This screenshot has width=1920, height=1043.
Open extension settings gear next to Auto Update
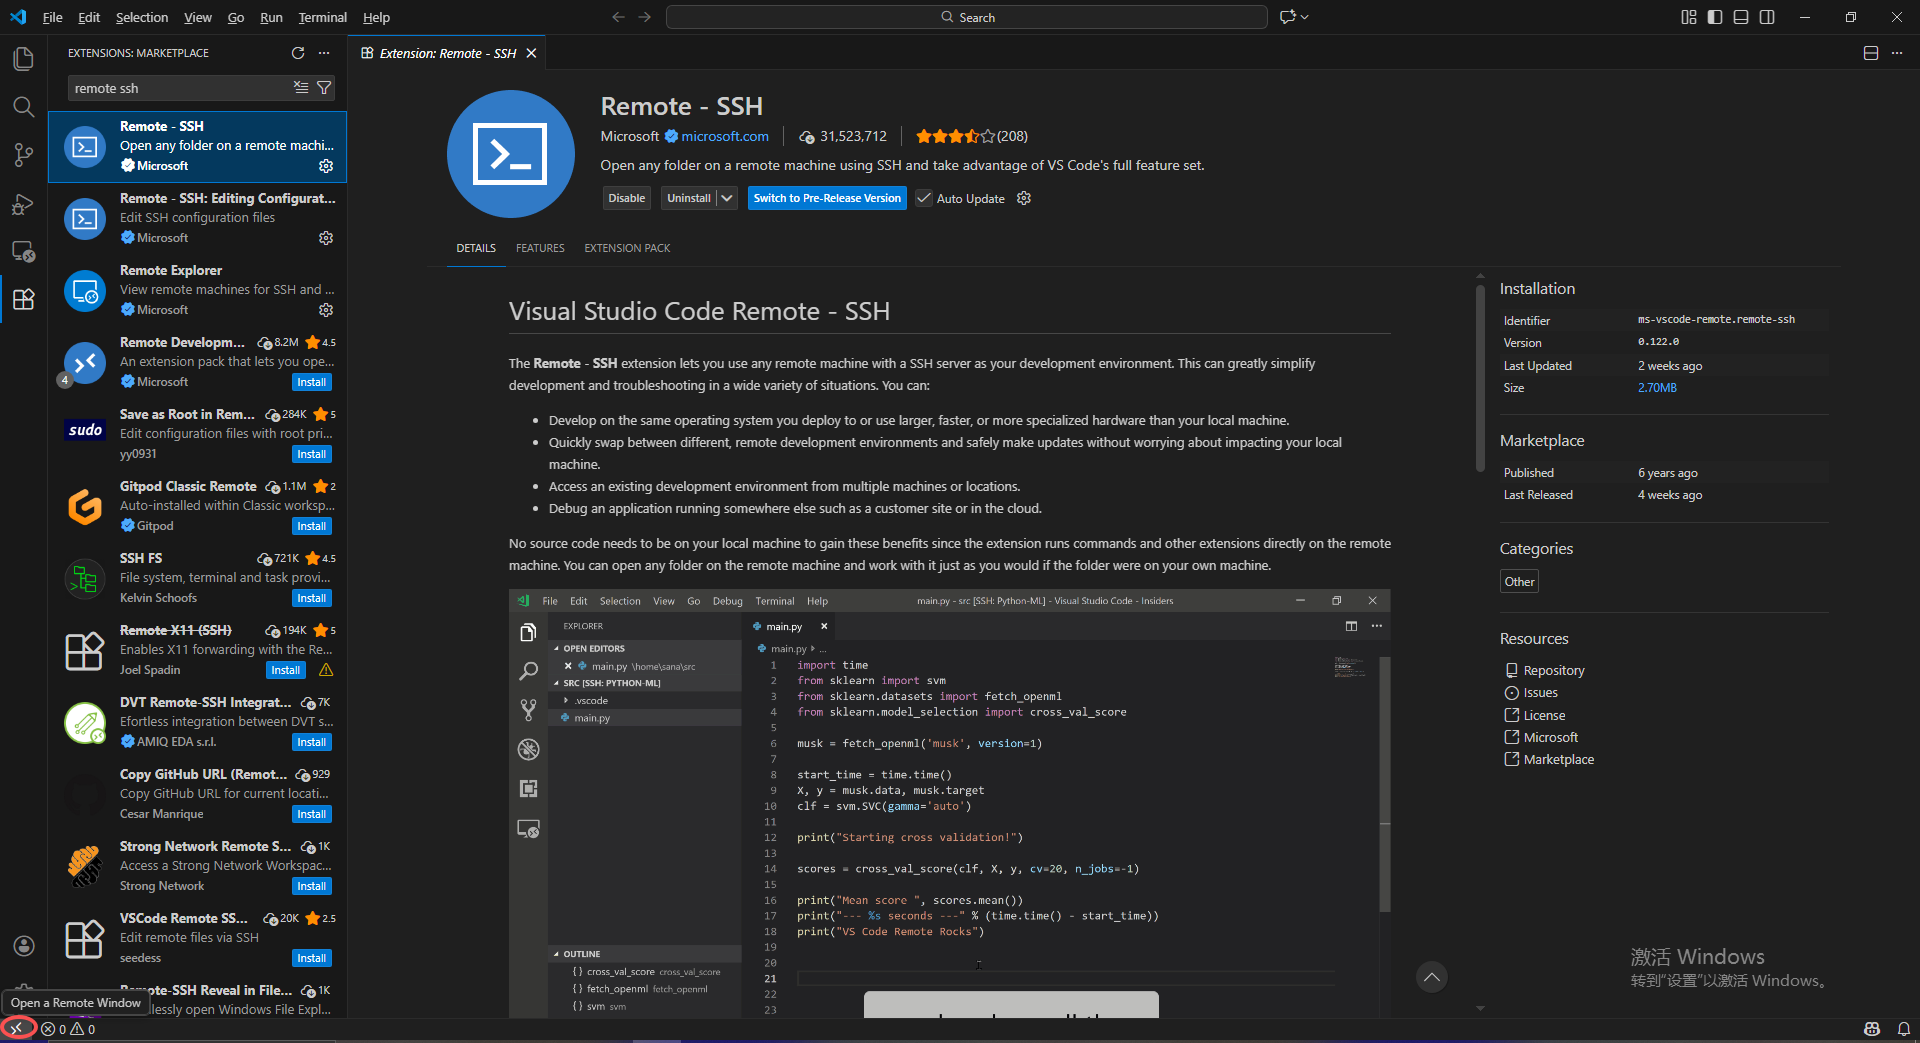pos(1024,198)
